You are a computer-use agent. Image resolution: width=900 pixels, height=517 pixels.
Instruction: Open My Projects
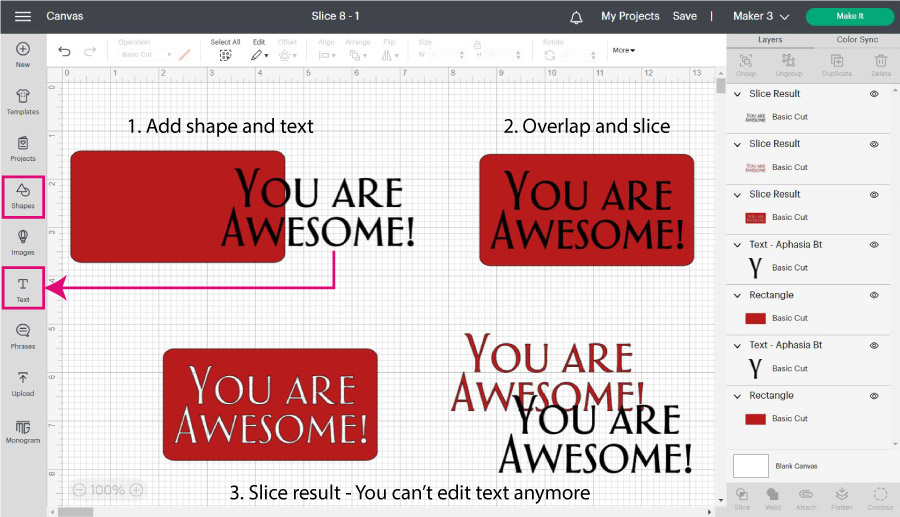(630, 16)
